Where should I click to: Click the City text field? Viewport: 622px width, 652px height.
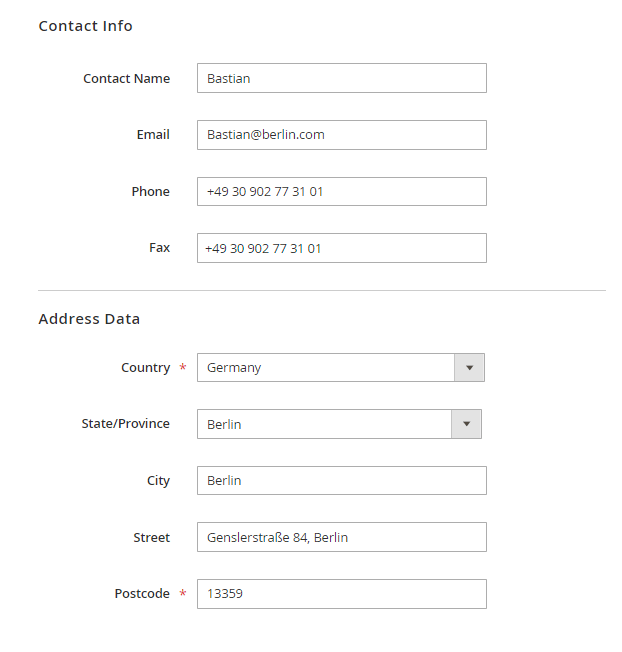pos(341,481)
